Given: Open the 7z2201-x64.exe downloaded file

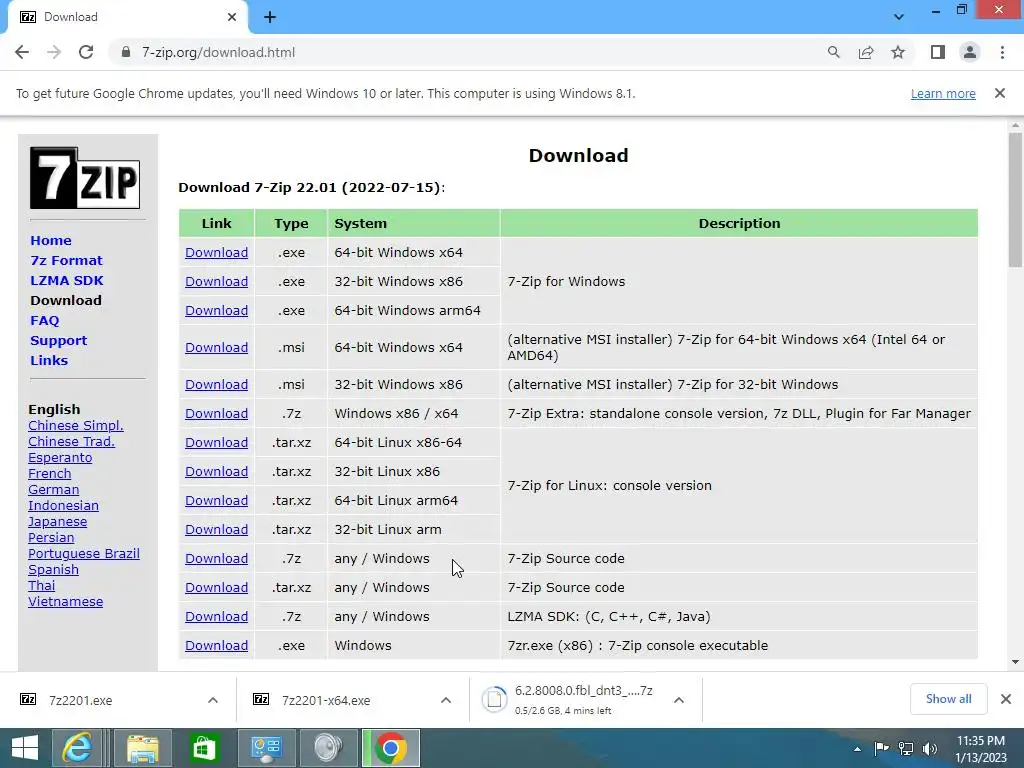Looking at the screenshot, I should pos(326,700).
